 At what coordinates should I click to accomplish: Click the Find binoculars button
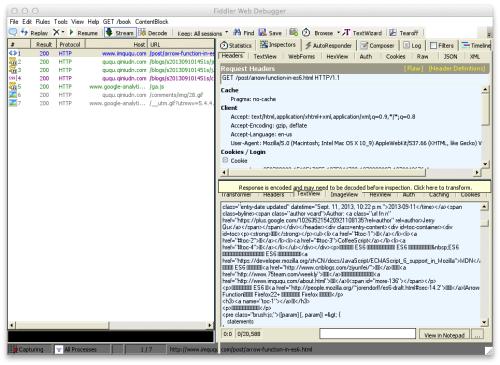click(244, 33)
